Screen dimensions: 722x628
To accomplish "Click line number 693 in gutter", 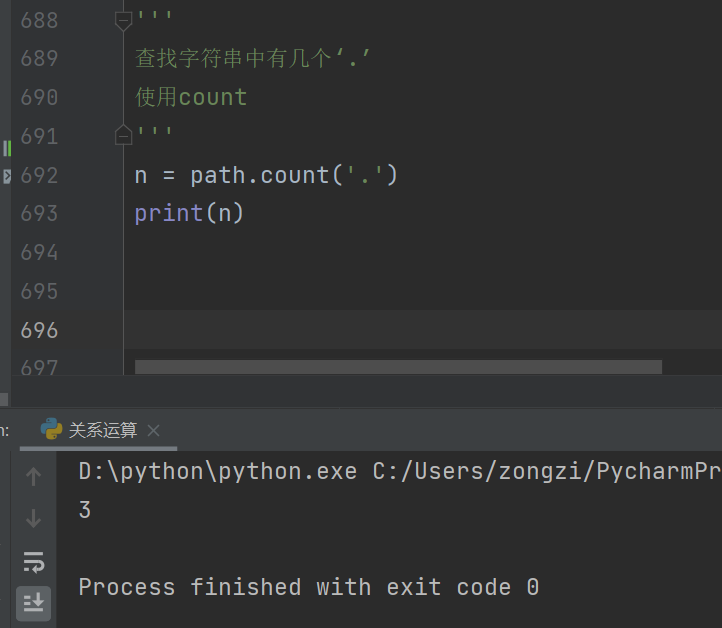I will [39, 213].
